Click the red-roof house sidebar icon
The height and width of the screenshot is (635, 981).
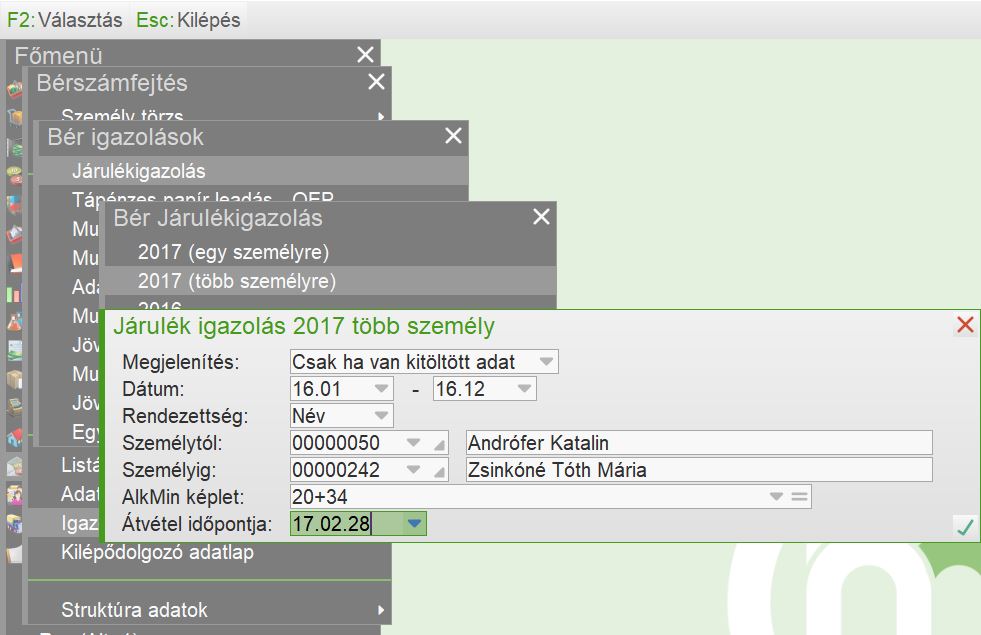point(14,437)
